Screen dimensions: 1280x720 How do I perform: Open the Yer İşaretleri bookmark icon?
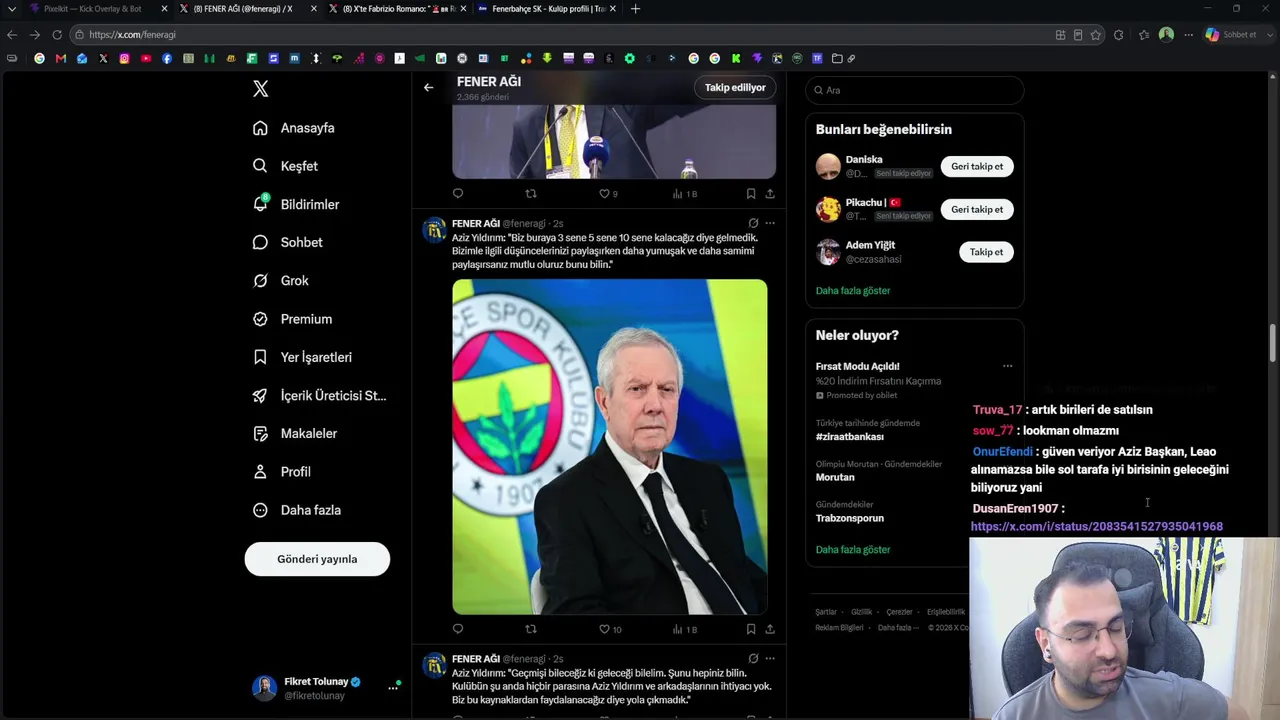260,357
